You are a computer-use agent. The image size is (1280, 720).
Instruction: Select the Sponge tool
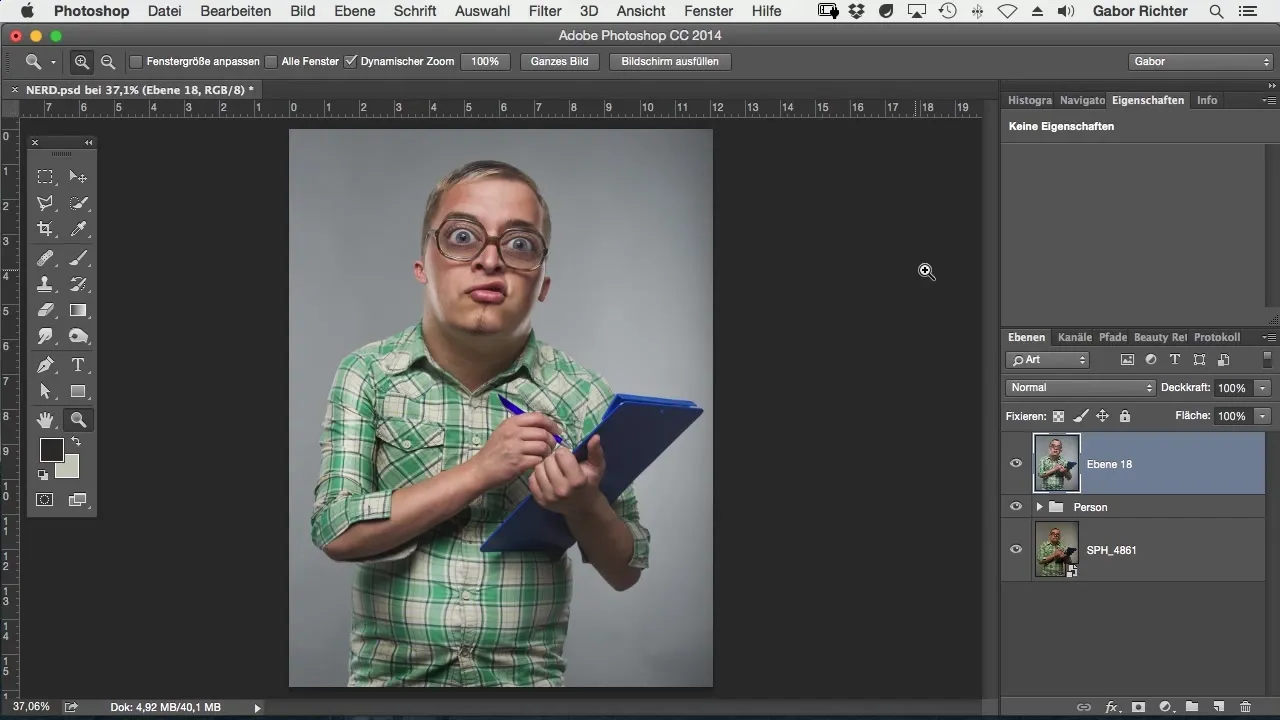(78, 337)
